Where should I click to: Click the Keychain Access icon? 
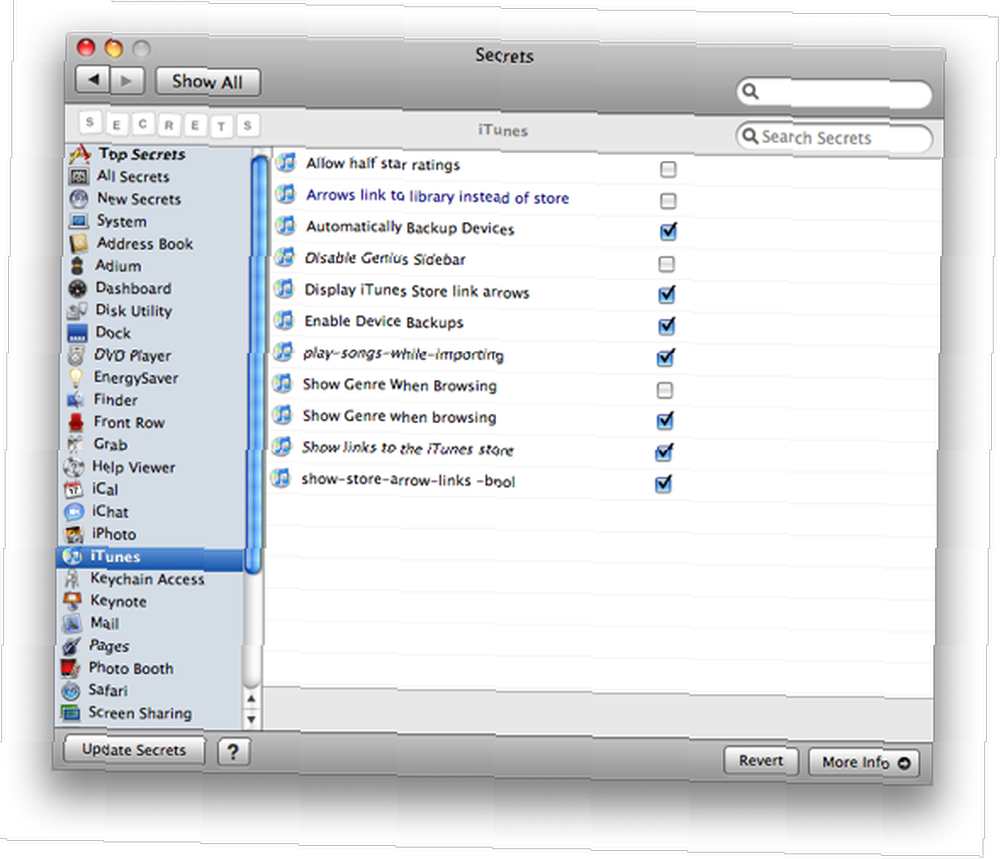tap(73, 579)
